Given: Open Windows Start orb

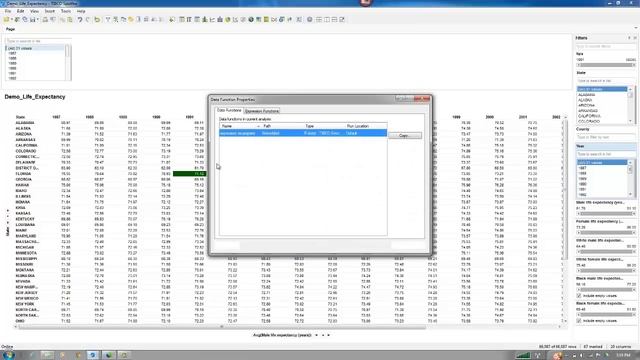Looking at the screenshot, I should coord(9,355).
